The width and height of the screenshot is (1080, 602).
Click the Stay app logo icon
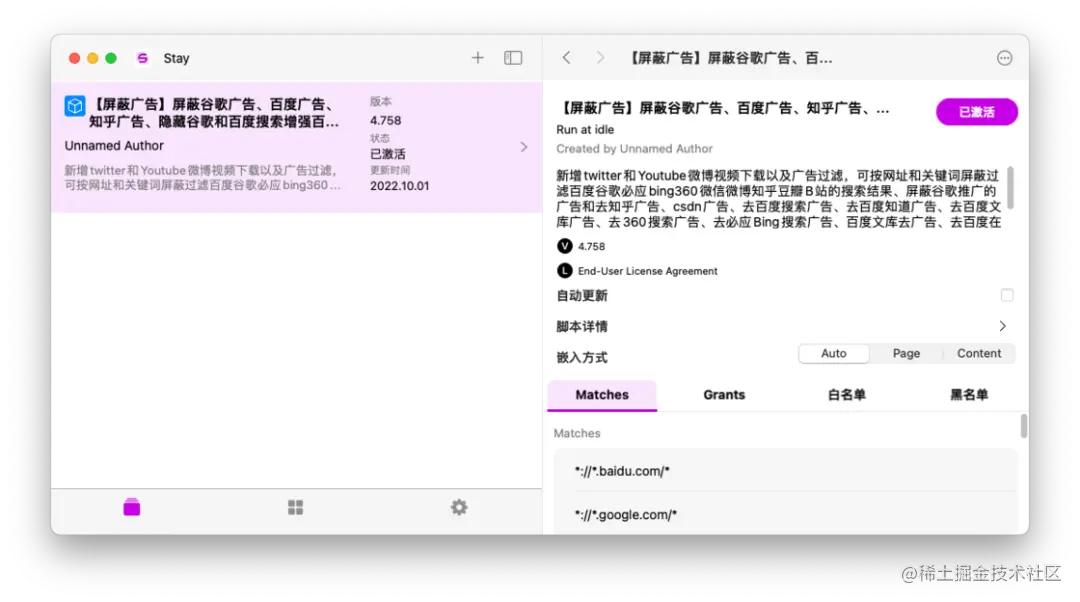143,58
